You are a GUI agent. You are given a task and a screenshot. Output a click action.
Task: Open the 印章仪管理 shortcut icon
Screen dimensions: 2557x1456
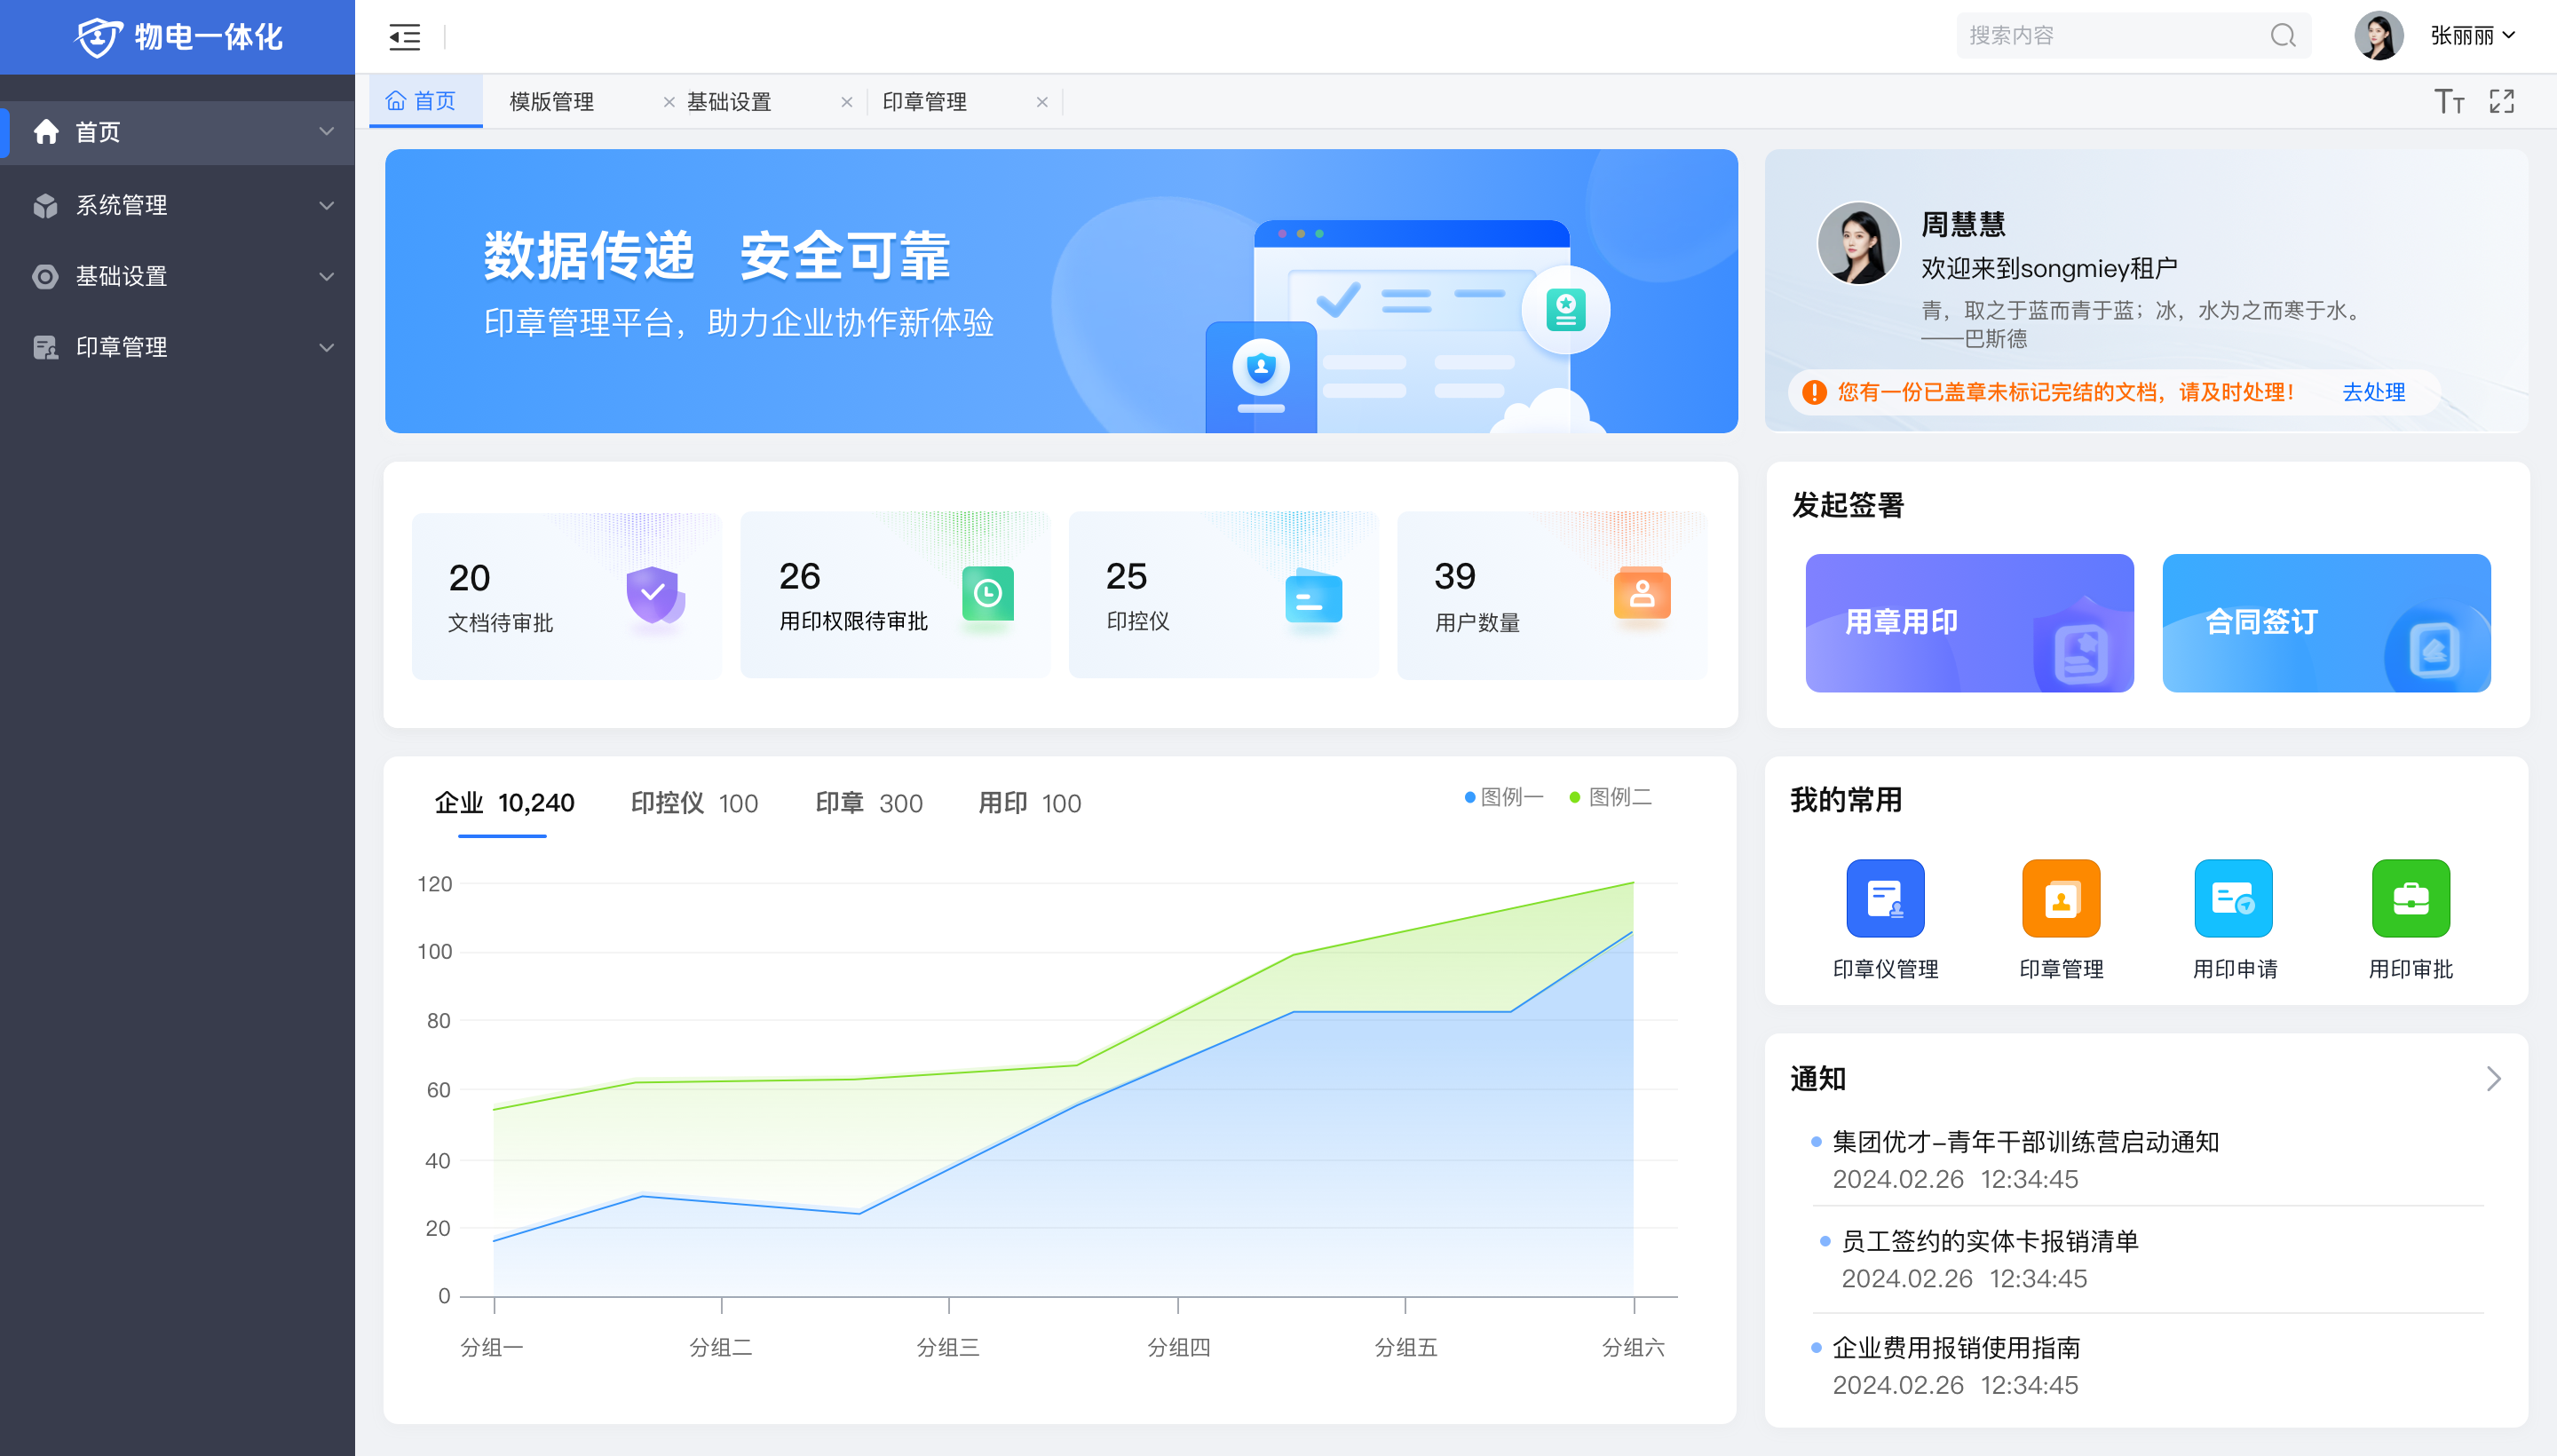click(1885, 898)
